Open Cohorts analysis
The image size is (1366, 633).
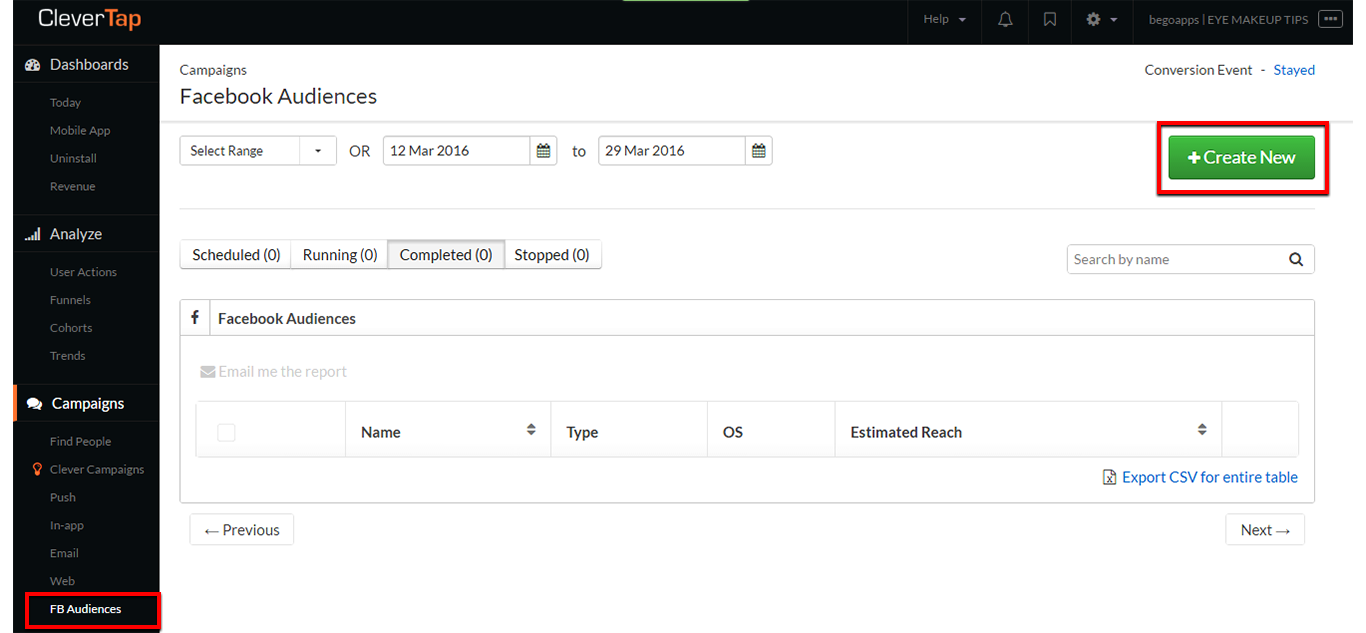coord(71,328)
